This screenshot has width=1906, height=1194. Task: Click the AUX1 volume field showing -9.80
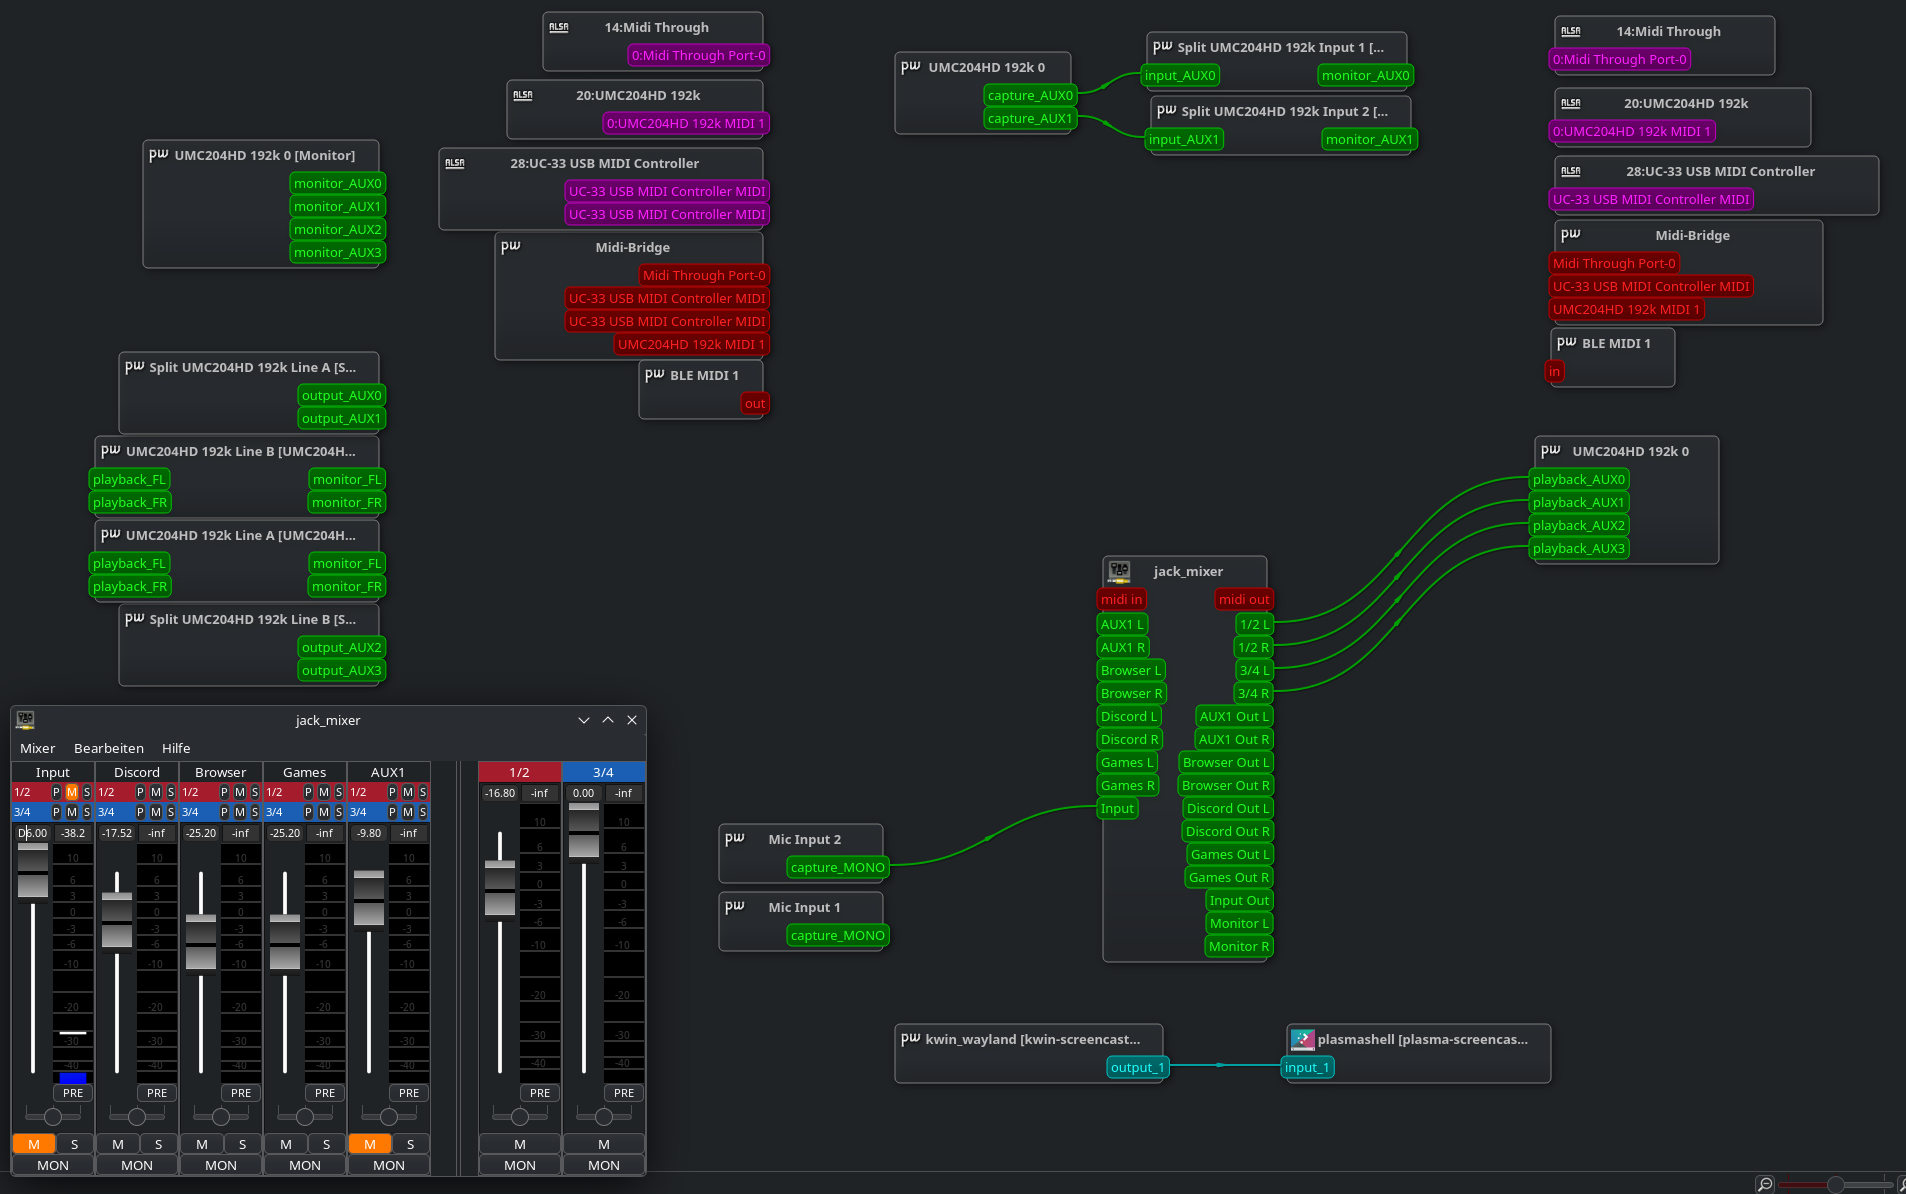tap(369, 833)
